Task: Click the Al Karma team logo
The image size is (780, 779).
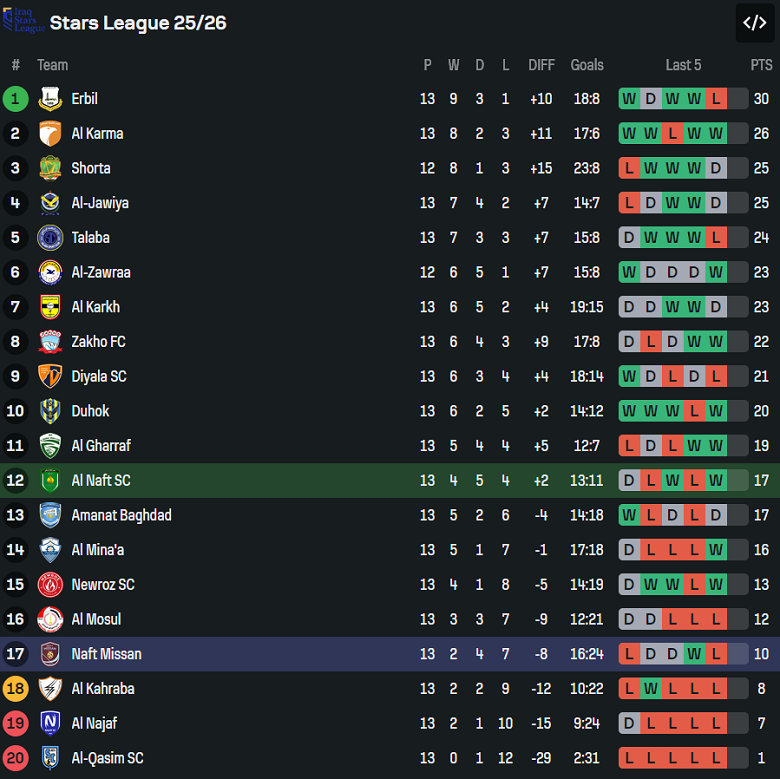Action: coord(50,134)
